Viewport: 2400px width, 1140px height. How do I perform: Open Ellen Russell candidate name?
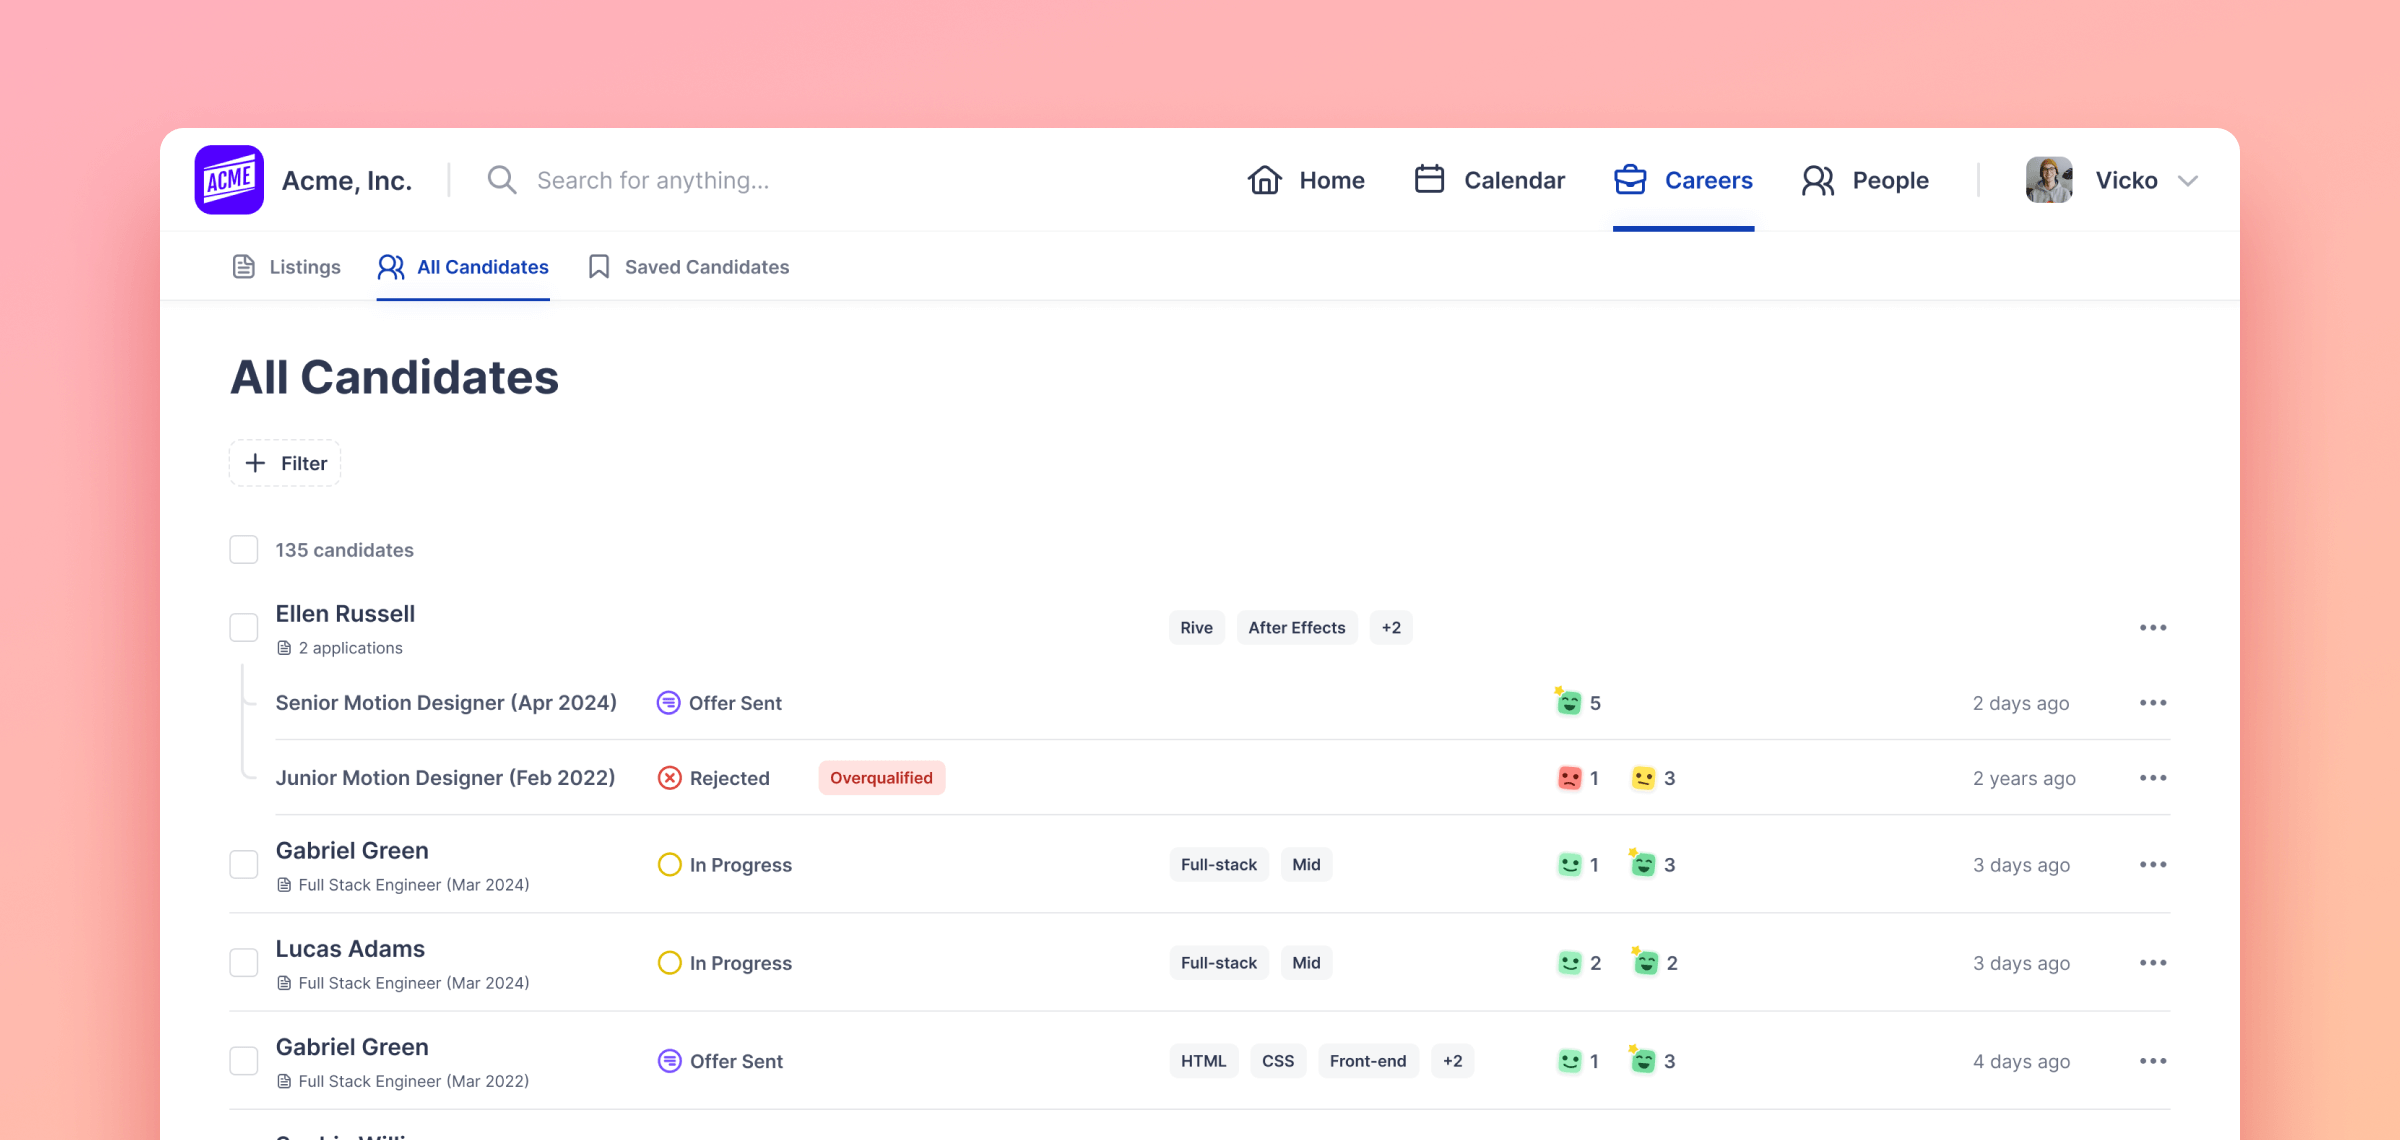(345, 613)
